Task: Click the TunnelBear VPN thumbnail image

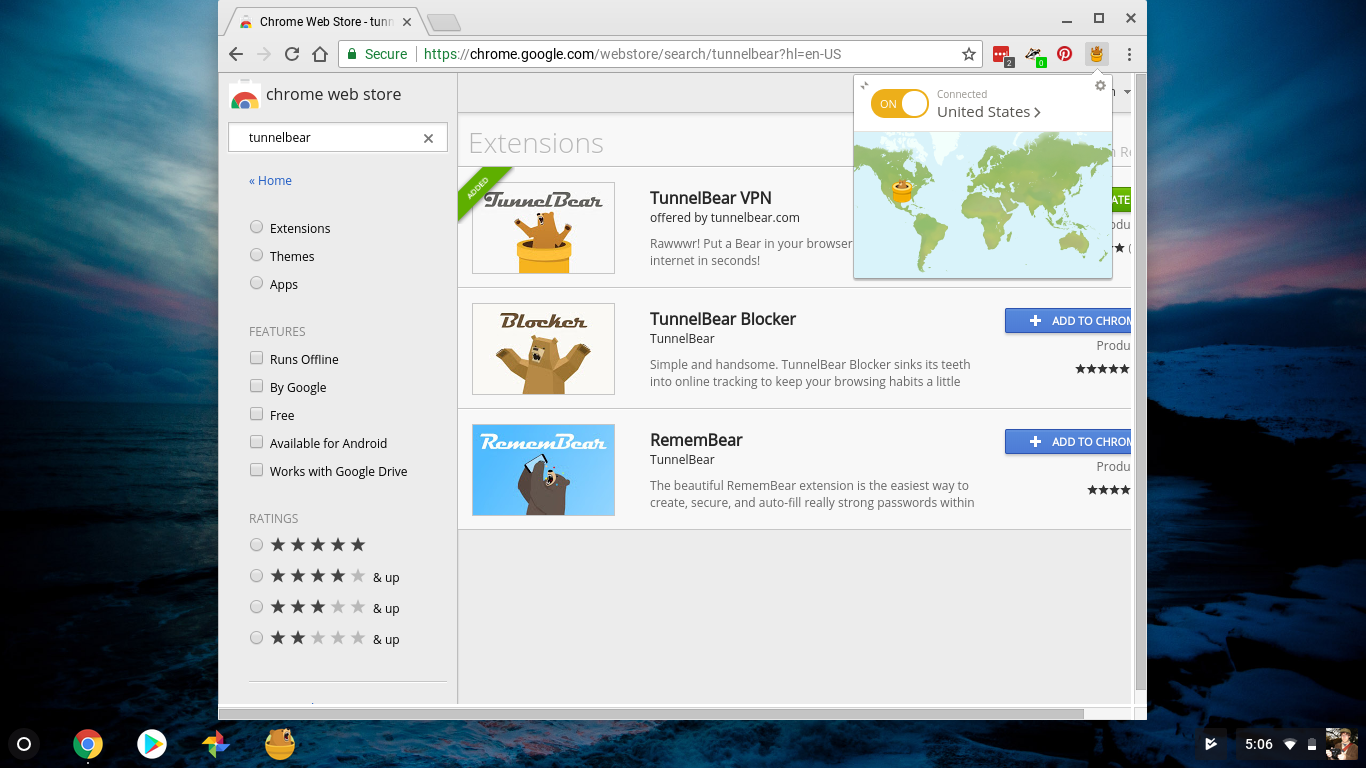Action: (543, 228)
